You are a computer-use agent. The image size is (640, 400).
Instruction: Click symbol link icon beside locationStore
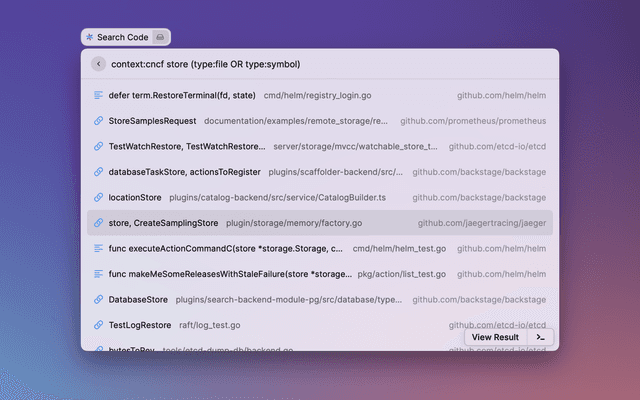point(98,198)
